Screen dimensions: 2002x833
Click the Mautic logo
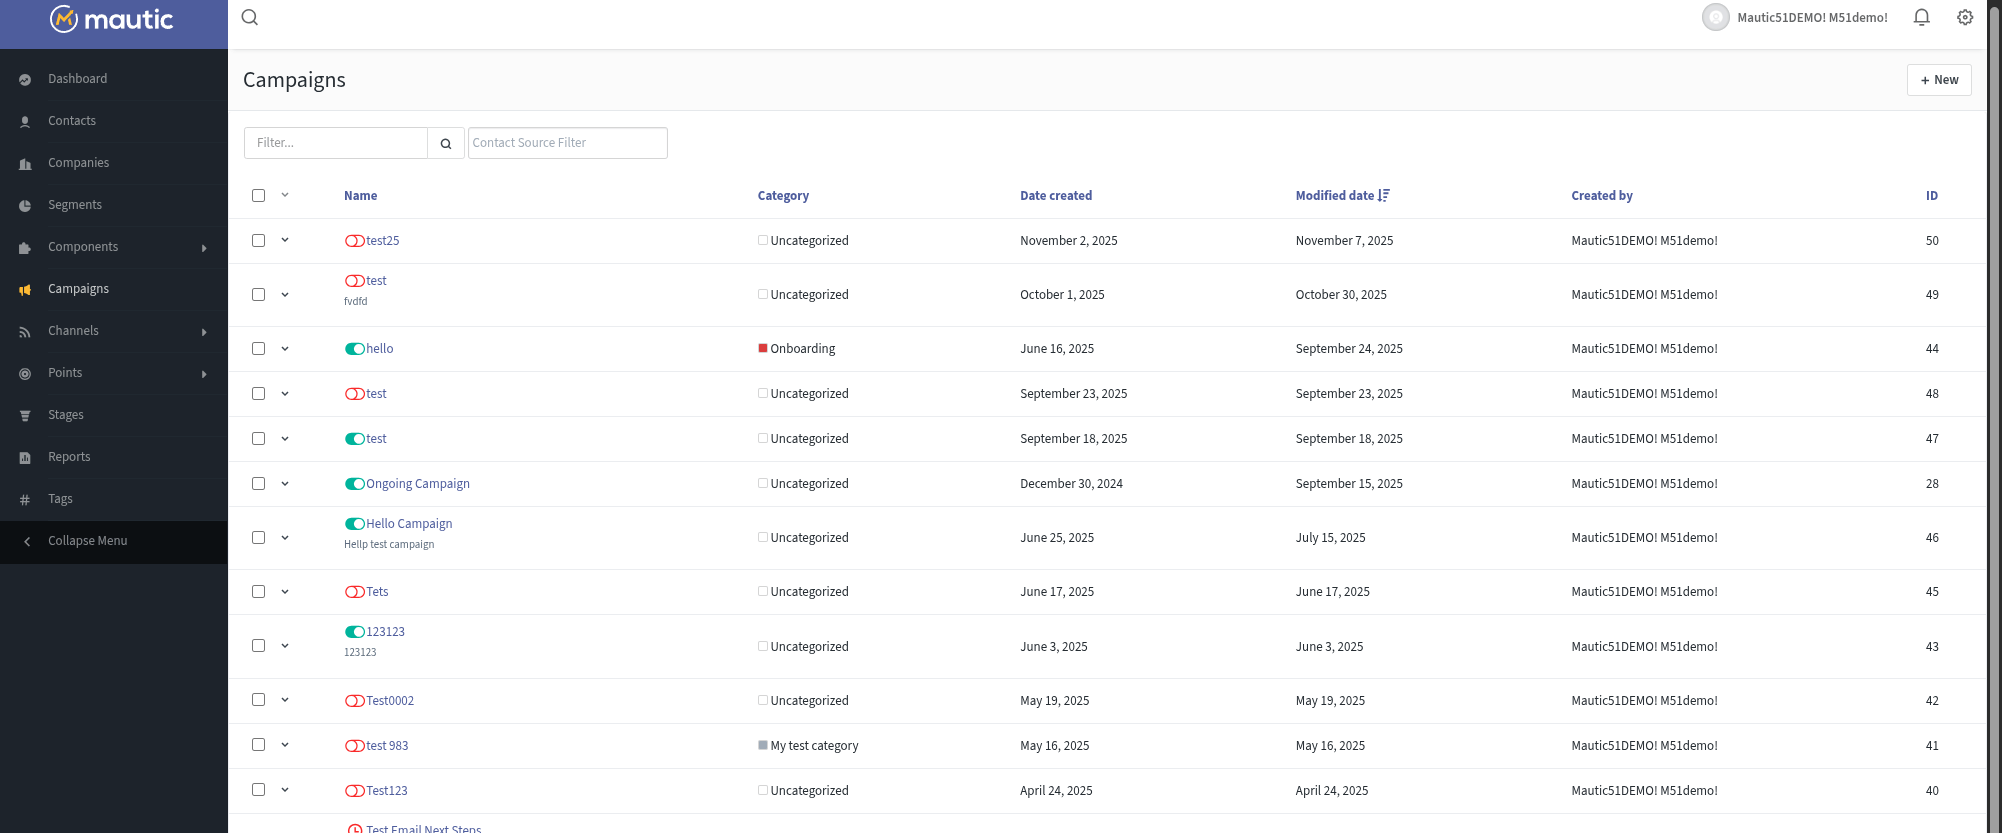point(112,19)
